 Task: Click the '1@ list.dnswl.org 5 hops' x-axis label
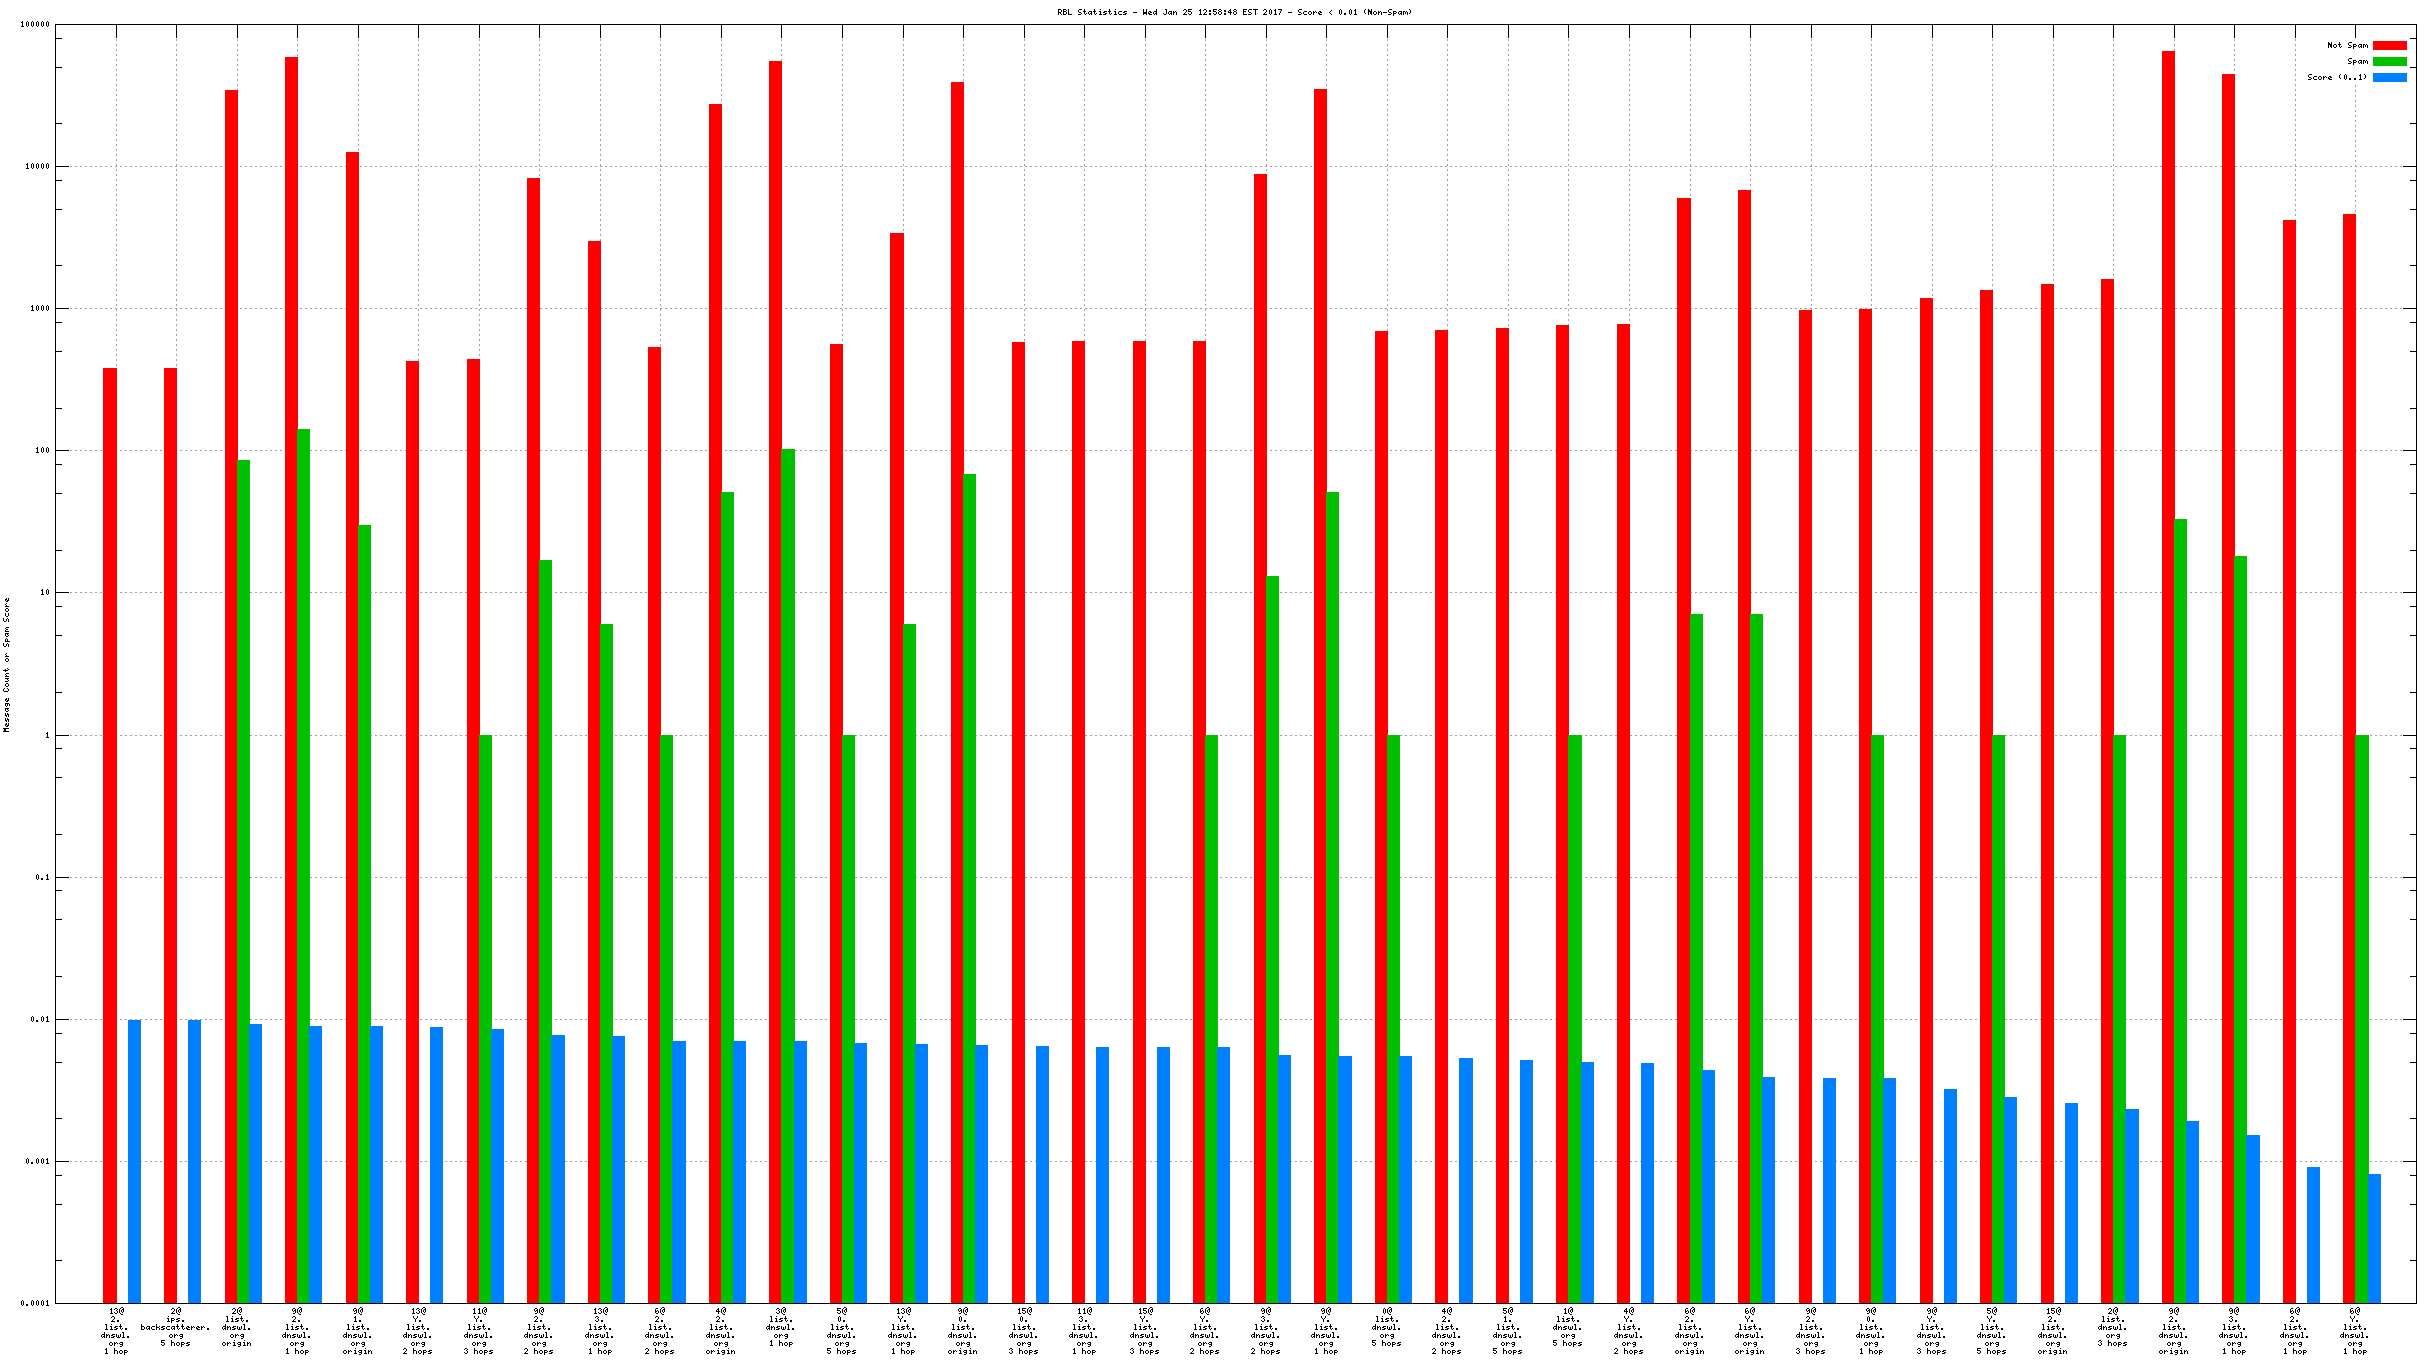(1568, 1327)
